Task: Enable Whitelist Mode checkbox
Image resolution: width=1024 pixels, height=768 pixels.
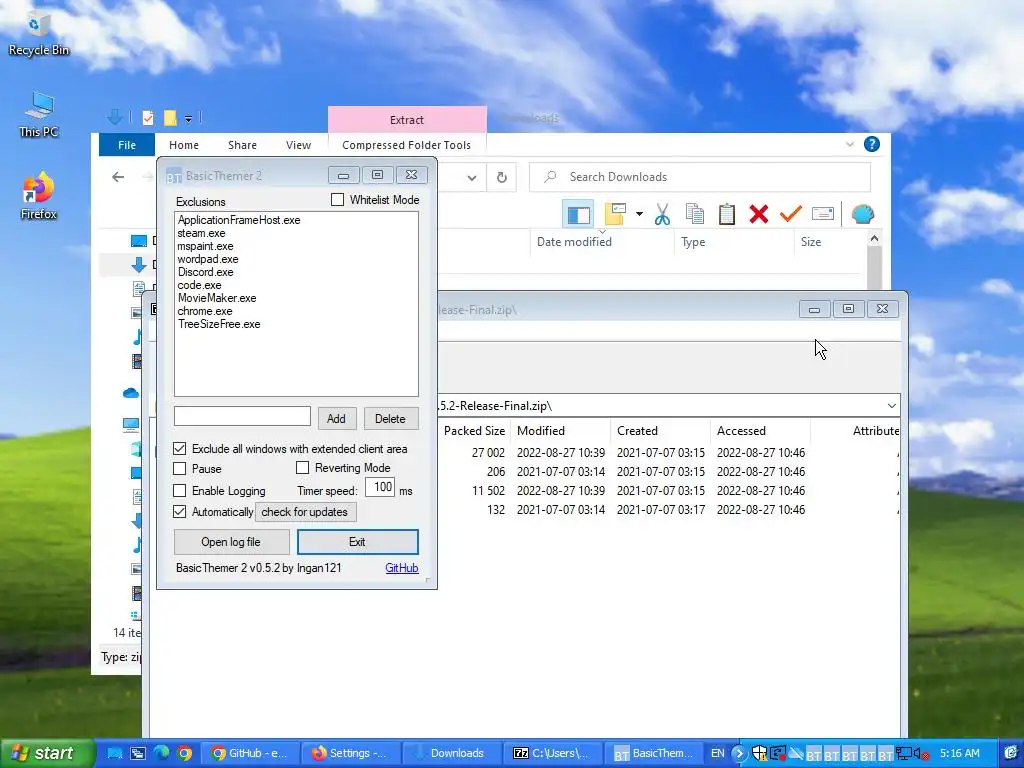Action: point(338,200)
